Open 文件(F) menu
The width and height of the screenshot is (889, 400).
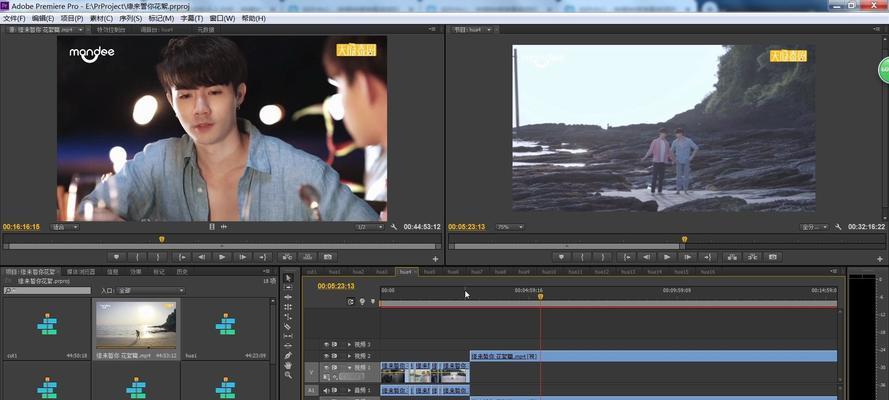[15, 18]
